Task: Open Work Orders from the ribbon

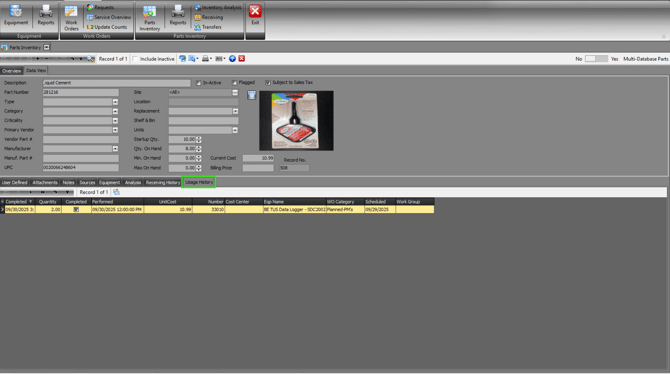Action: [71, 18]
